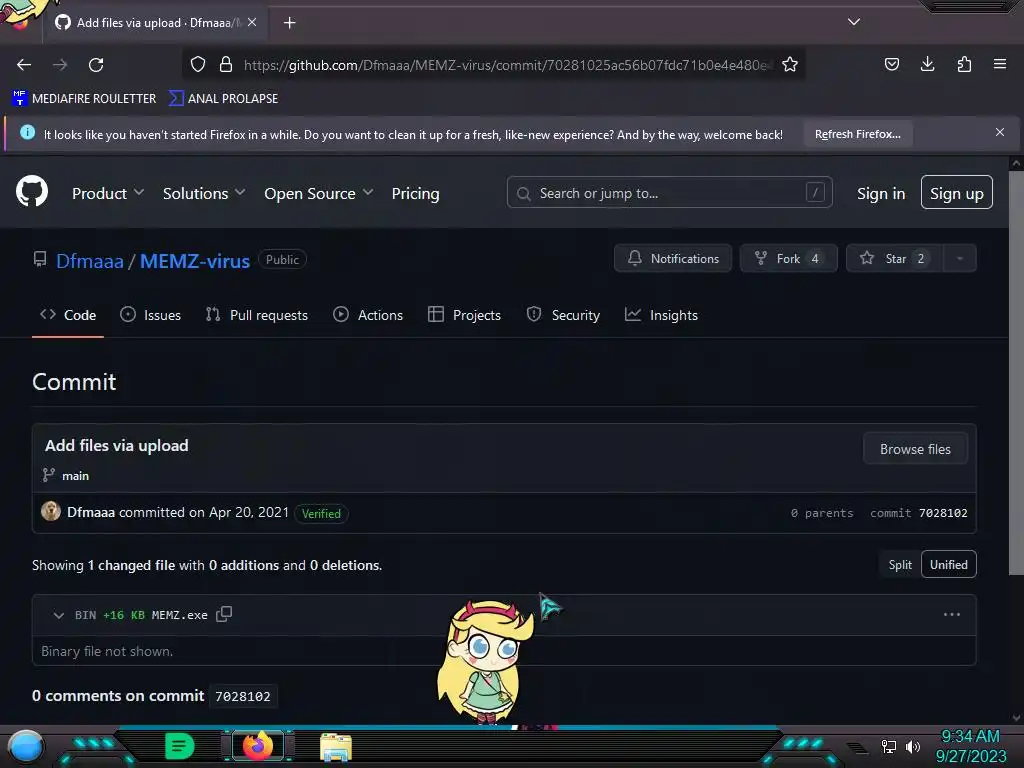Switch to the Actions tab
The image size is (1024, 768).
[x=368, y=315]
